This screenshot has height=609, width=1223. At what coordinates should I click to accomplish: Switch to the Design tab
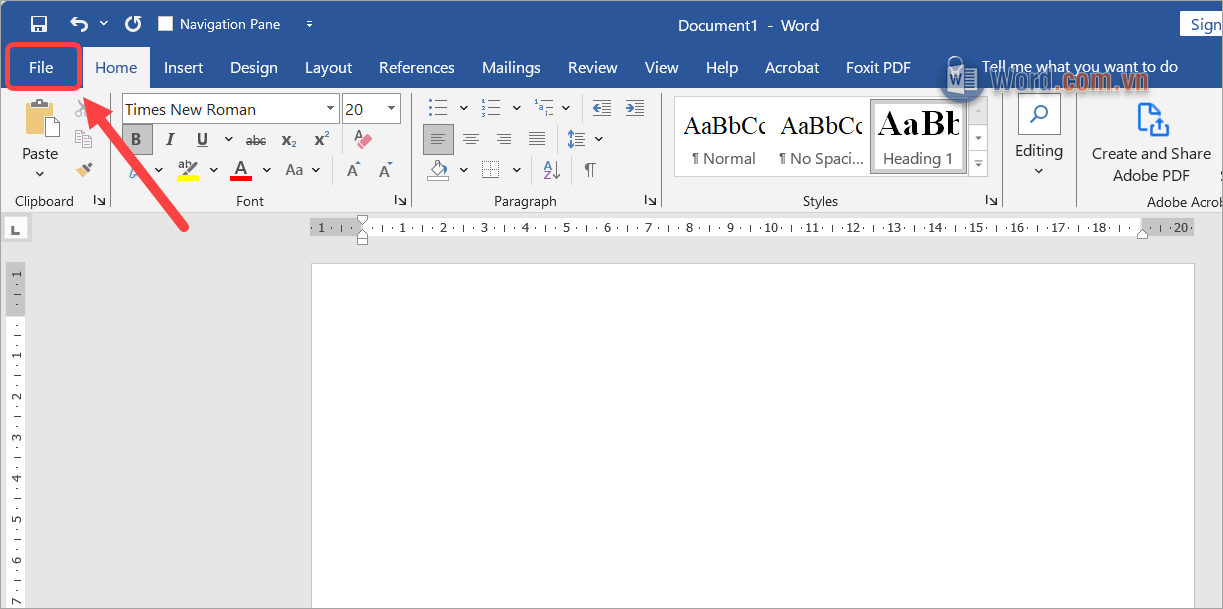coord(254,68)
